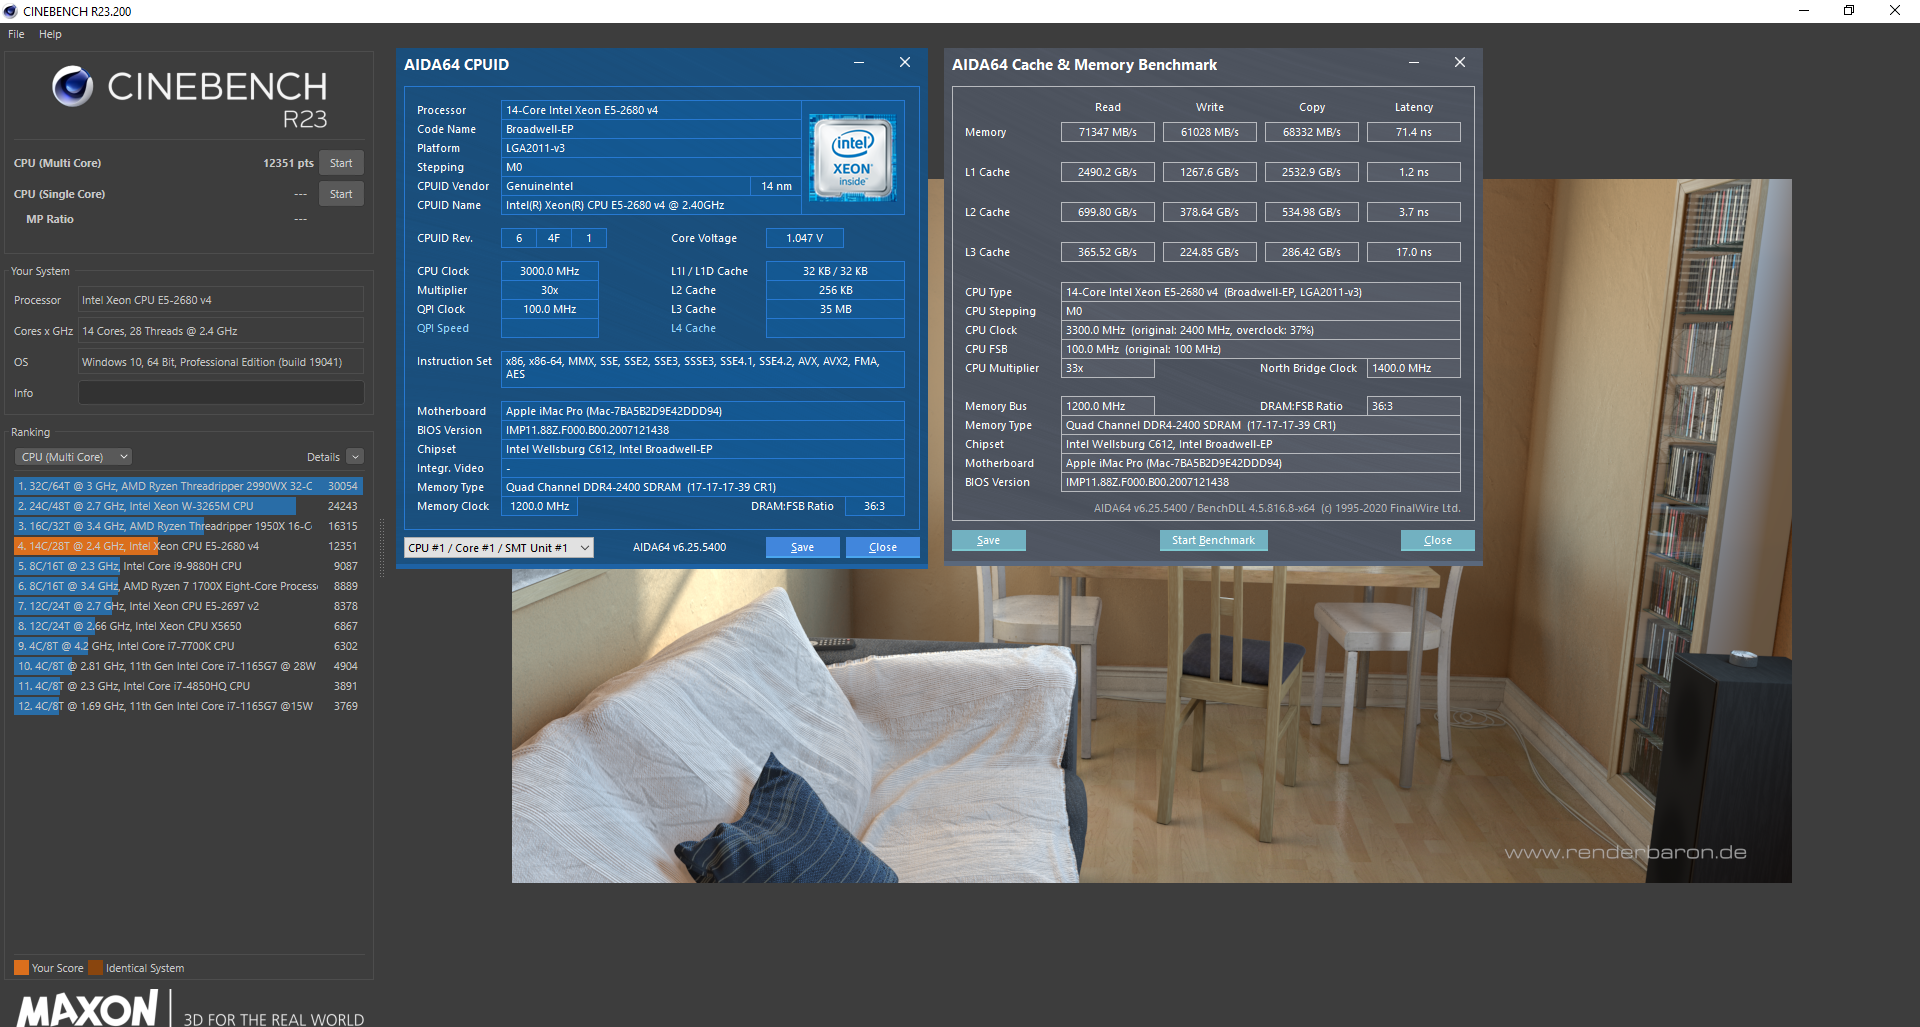Viewport: 1920px width, 1027px height.
Task: Click Cores x GHz field in Your System
Action: click(221, 331)
